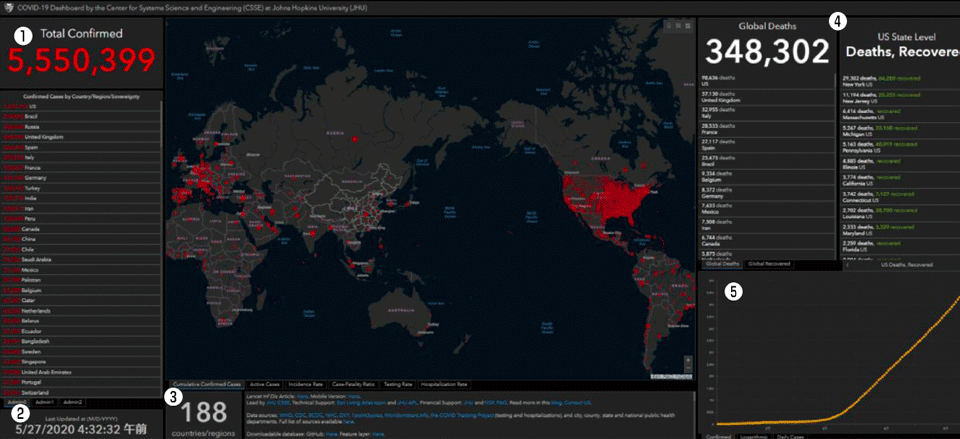This screenshot has height=439, width=960.
Task: Click the California US state row
Action: click(x=900, y=179)
